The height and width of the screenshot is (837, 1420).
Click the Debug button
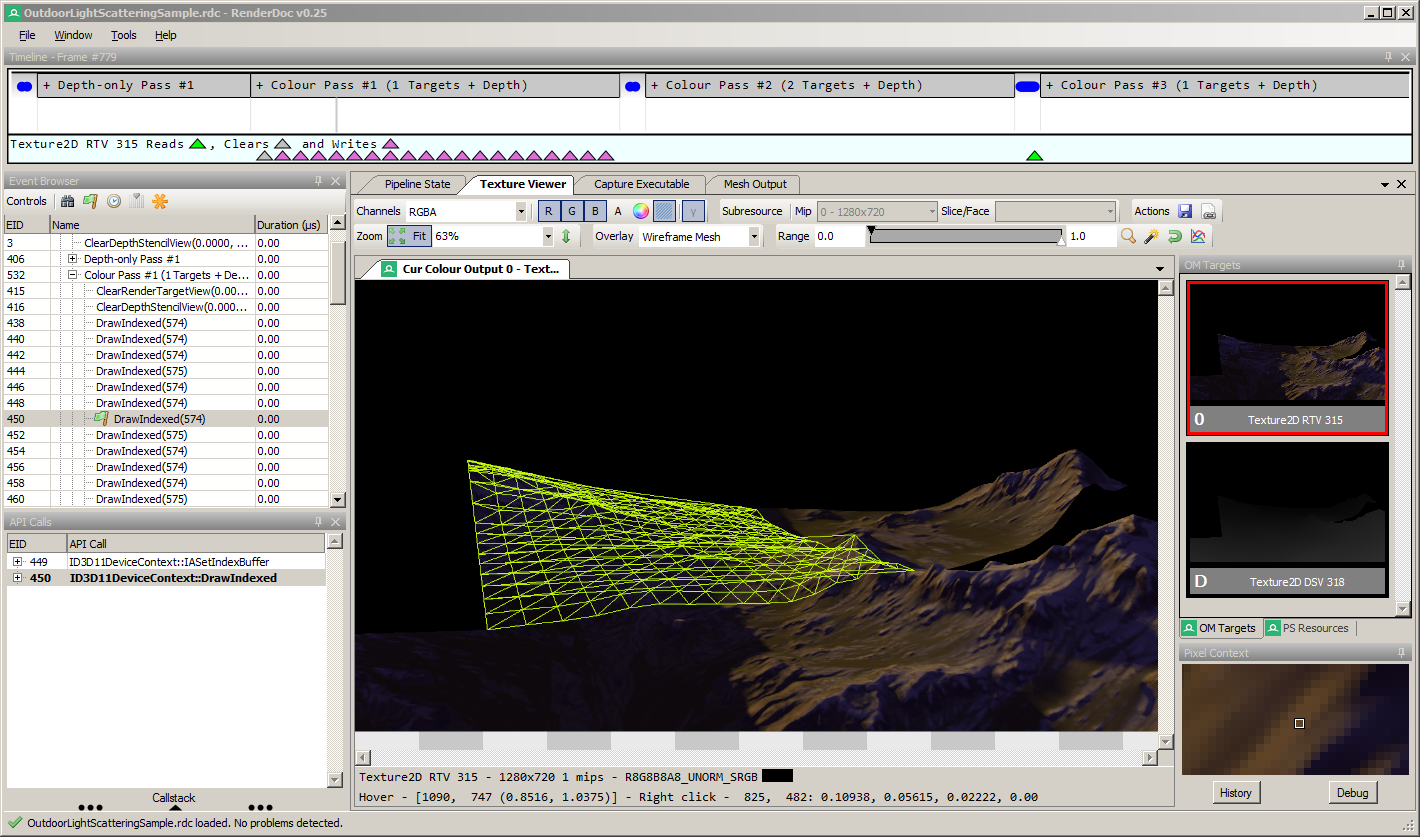tap(1352, 793)
